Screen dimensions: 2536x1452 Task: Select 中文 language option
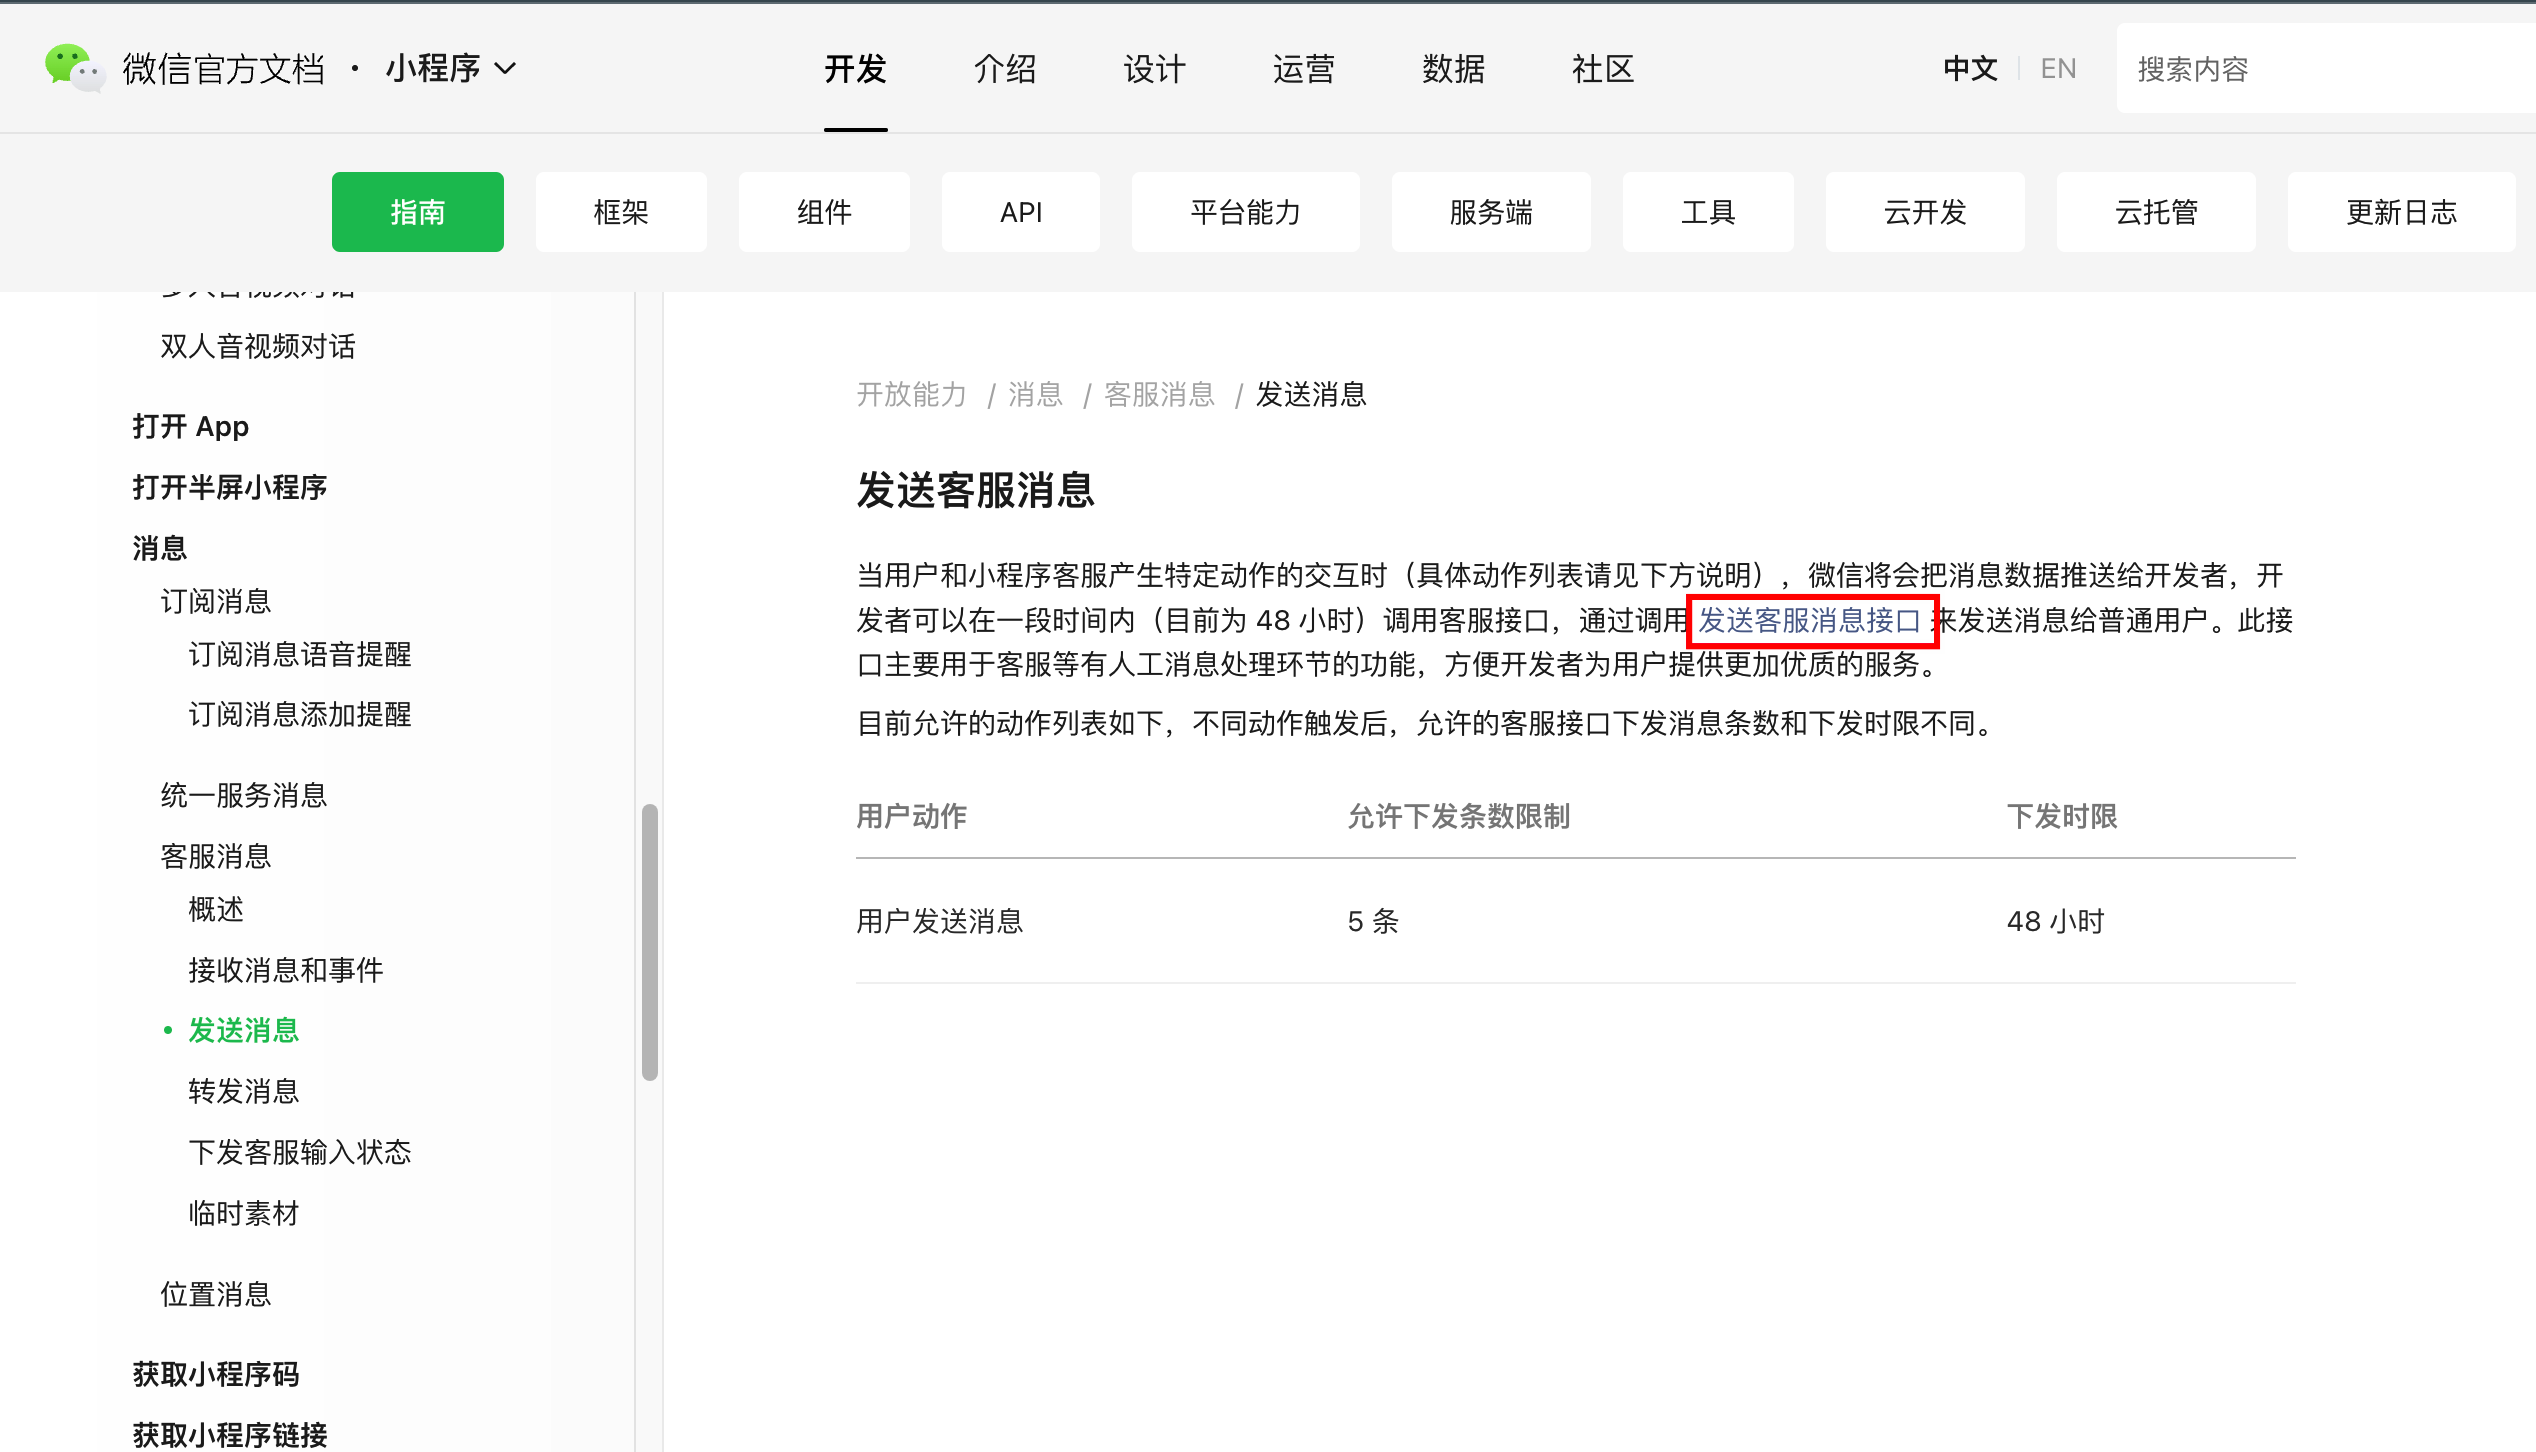(1970, 68)
